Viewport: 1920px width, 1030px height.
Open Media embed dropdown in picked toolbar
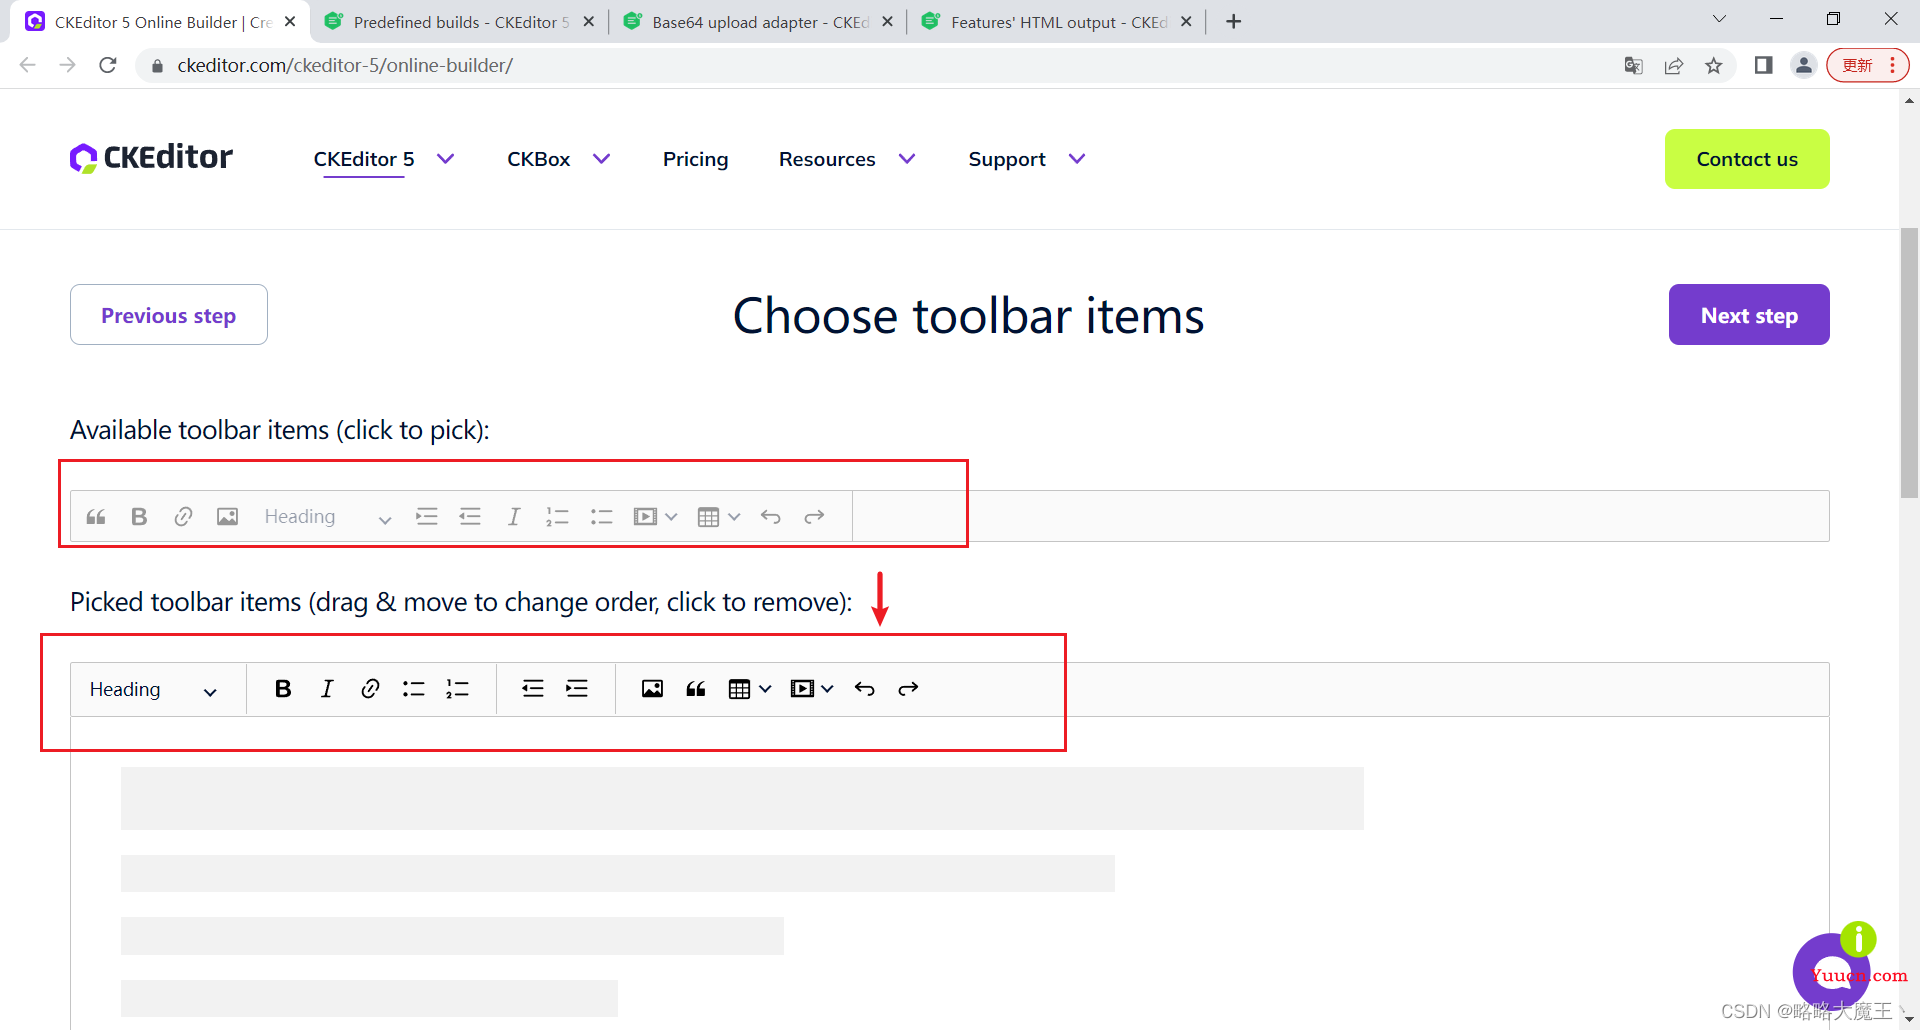pyautogui.click(x=811, y=689)
